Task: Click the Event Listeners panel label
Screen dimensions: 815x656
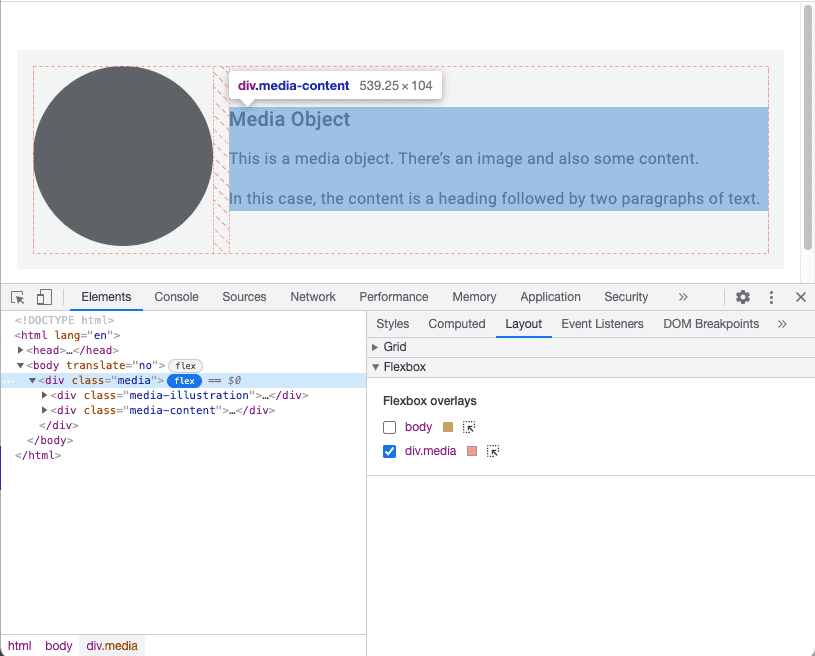Action: [x=602, y=323]
